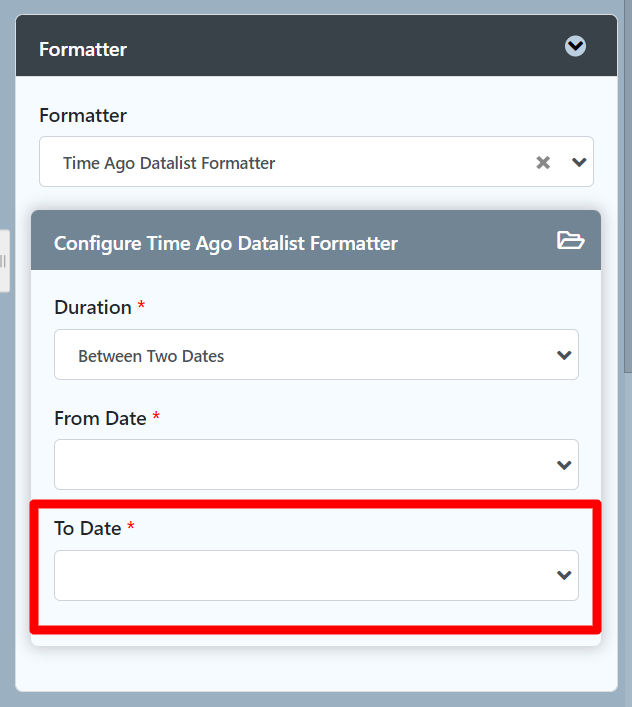632x707 pixels.
Task: Click the Duration field's dropdown arrow
Action: [564, 355]
